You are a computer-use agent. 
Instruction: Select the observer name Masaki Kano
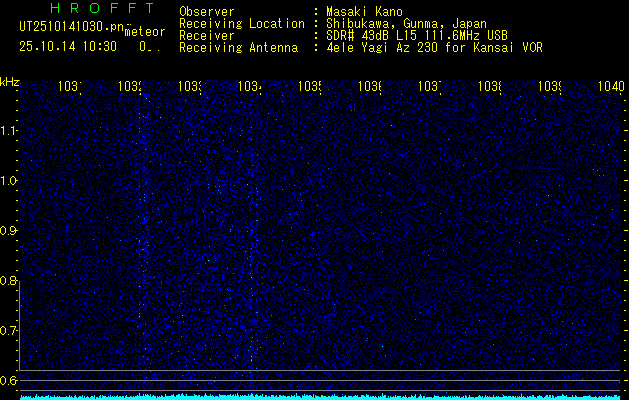click(x=364, y=12)
